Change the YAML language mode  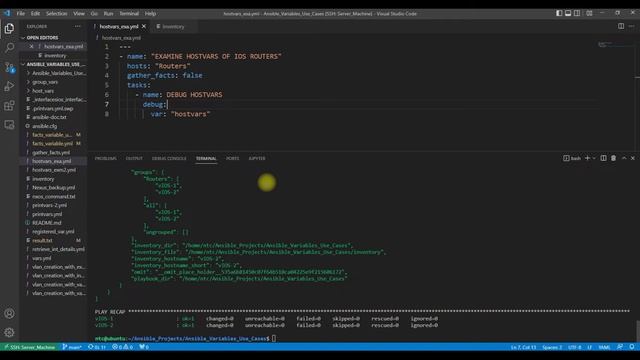604,347
